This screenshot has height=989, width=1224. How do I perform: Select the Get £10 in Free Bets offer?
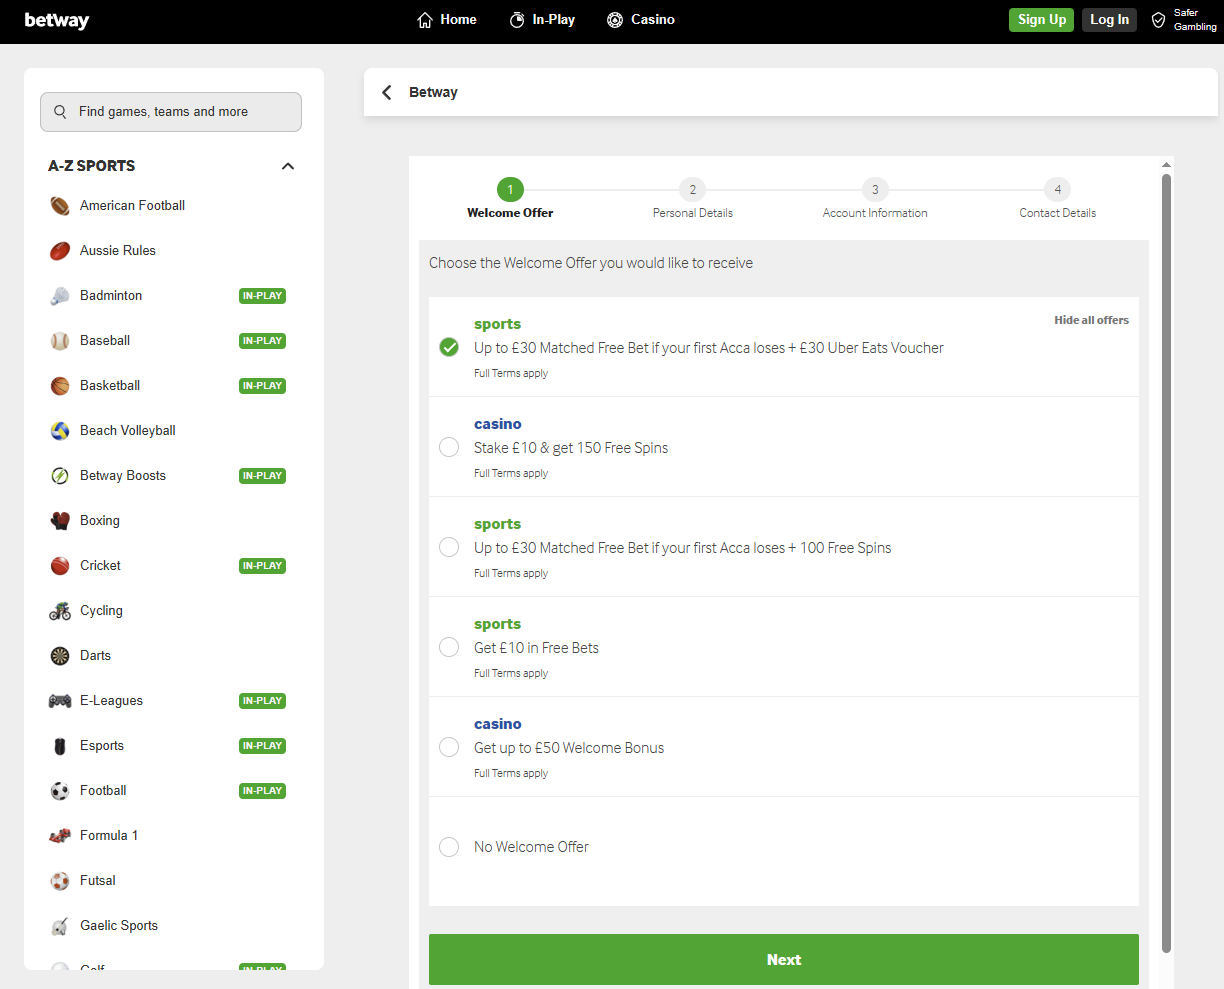pyautogui.click(x=449, y=647)
